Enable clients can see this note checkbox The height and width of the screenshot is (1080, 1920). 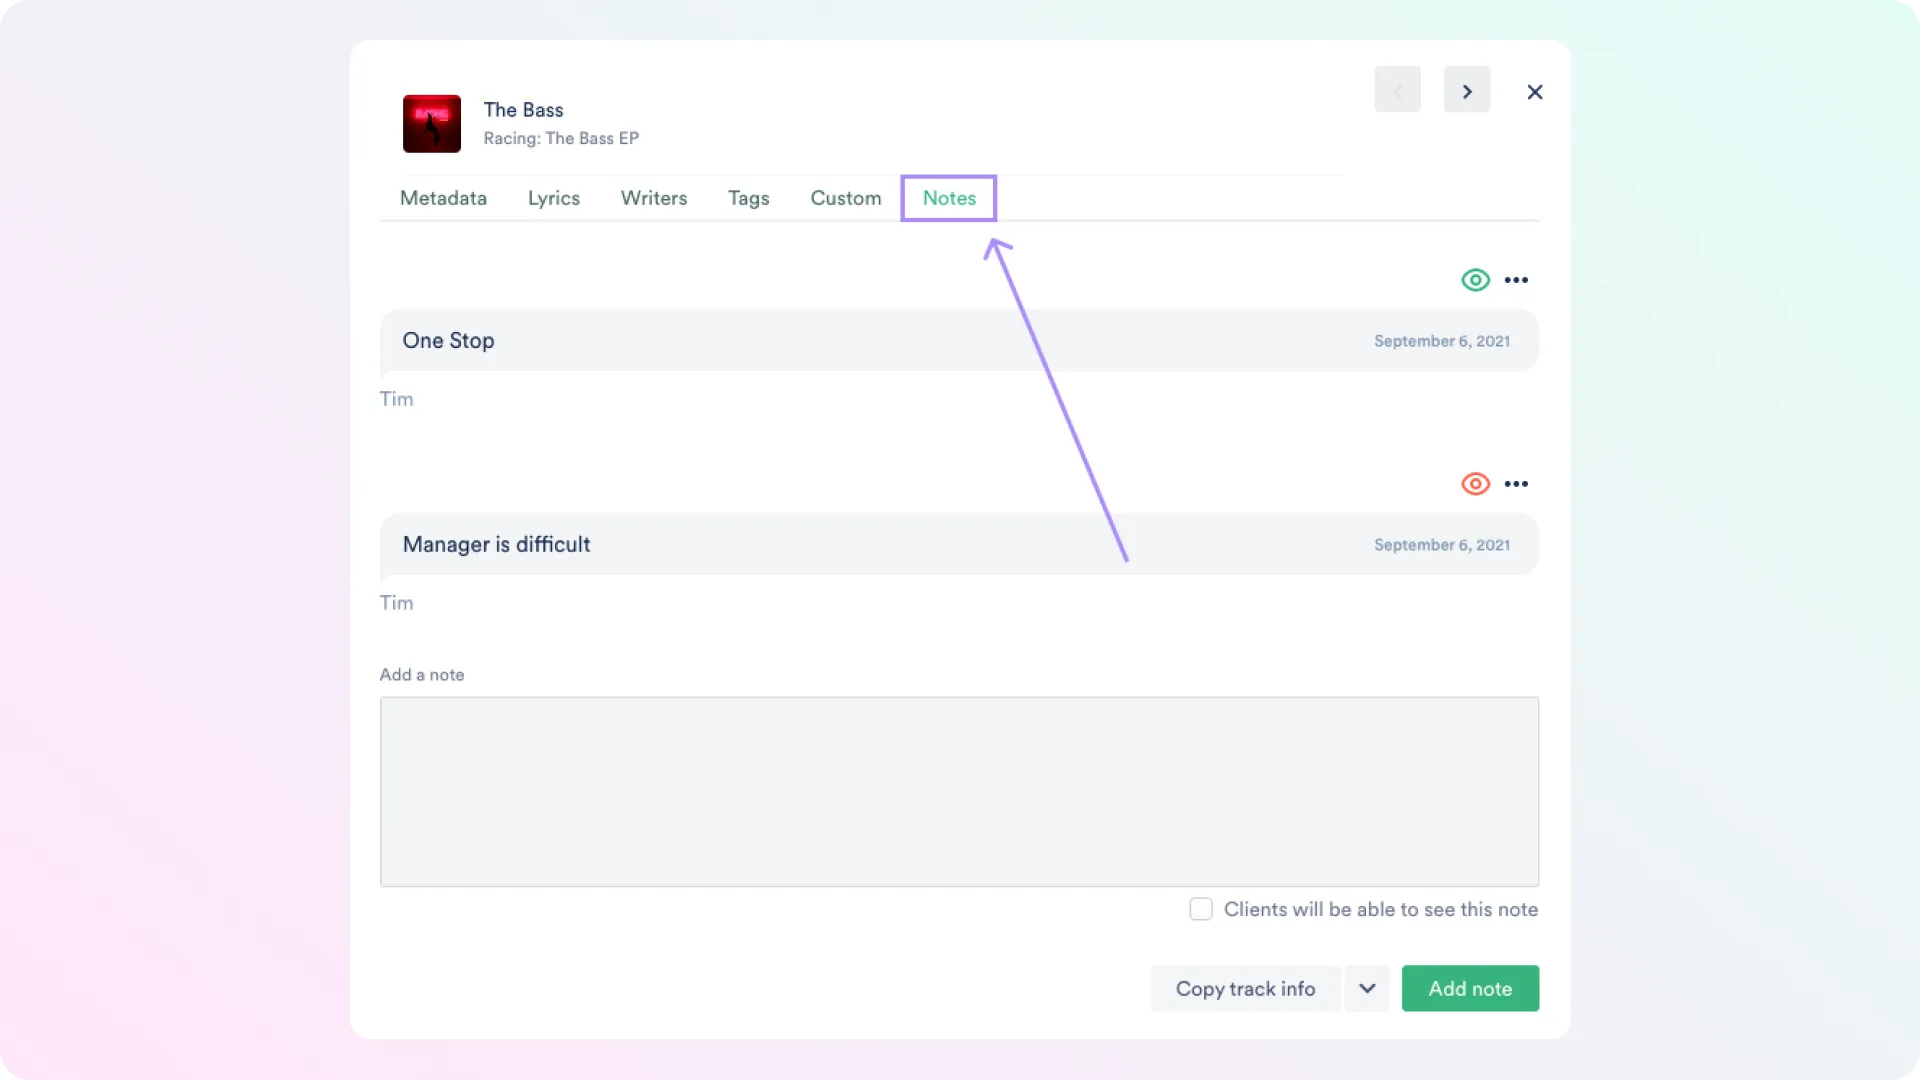coord(1201,909)
